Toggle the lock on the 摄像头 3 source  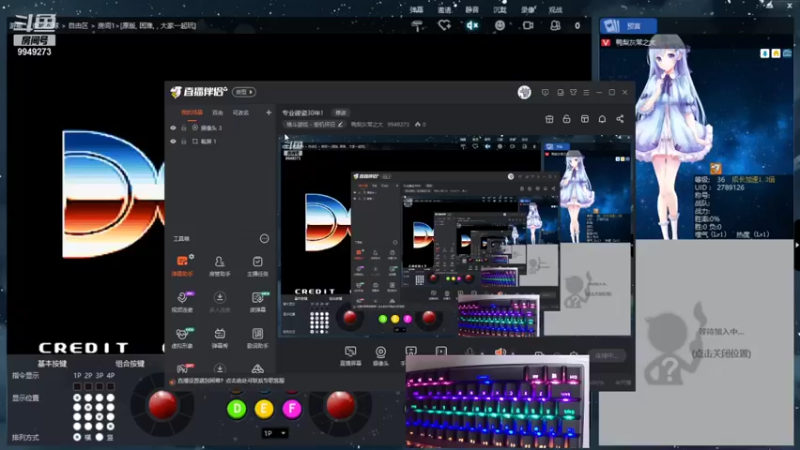(184, 128)
